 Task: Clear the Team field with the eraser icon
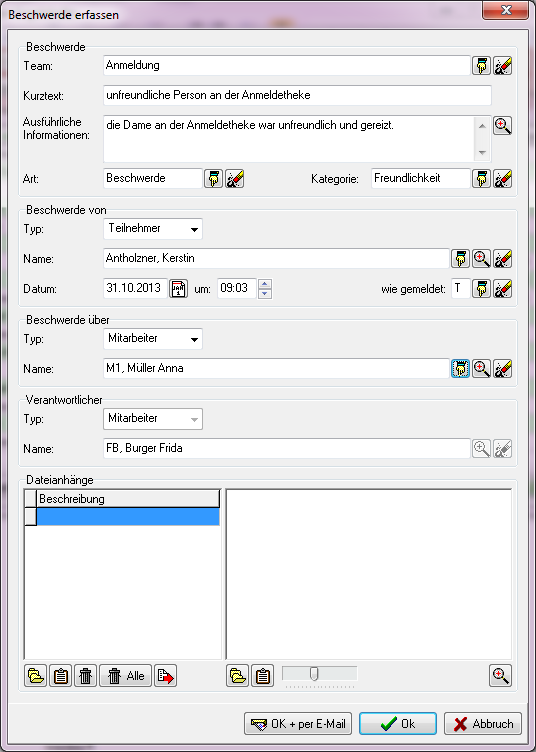502,66
